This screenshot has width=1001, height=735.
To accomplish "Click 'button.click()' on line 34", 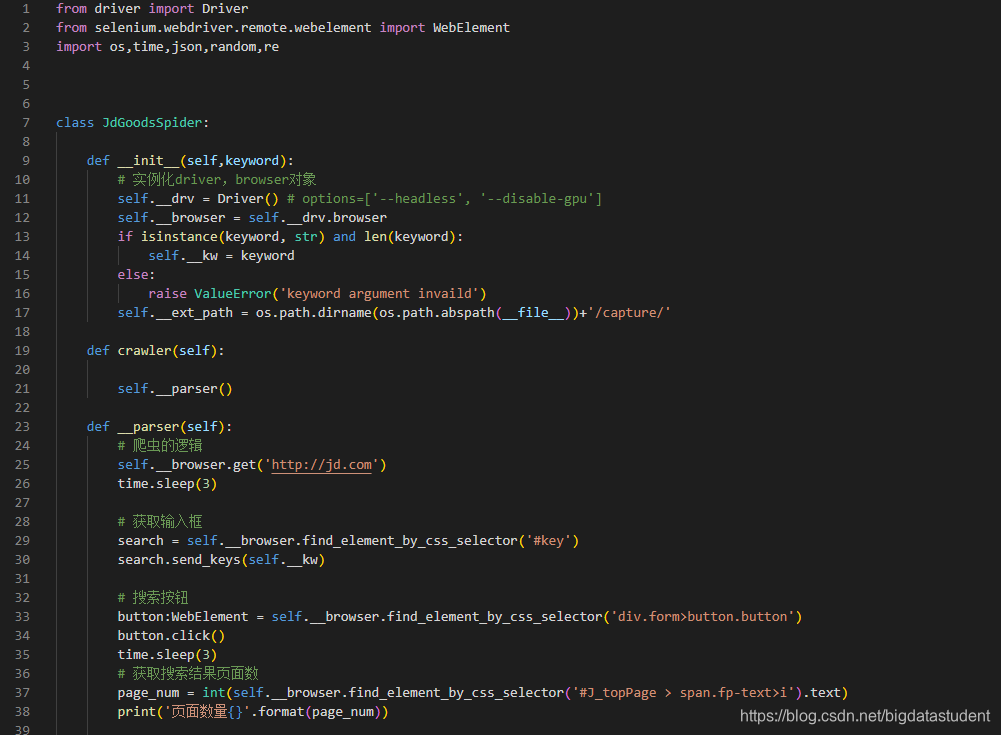I will point(171,636).
